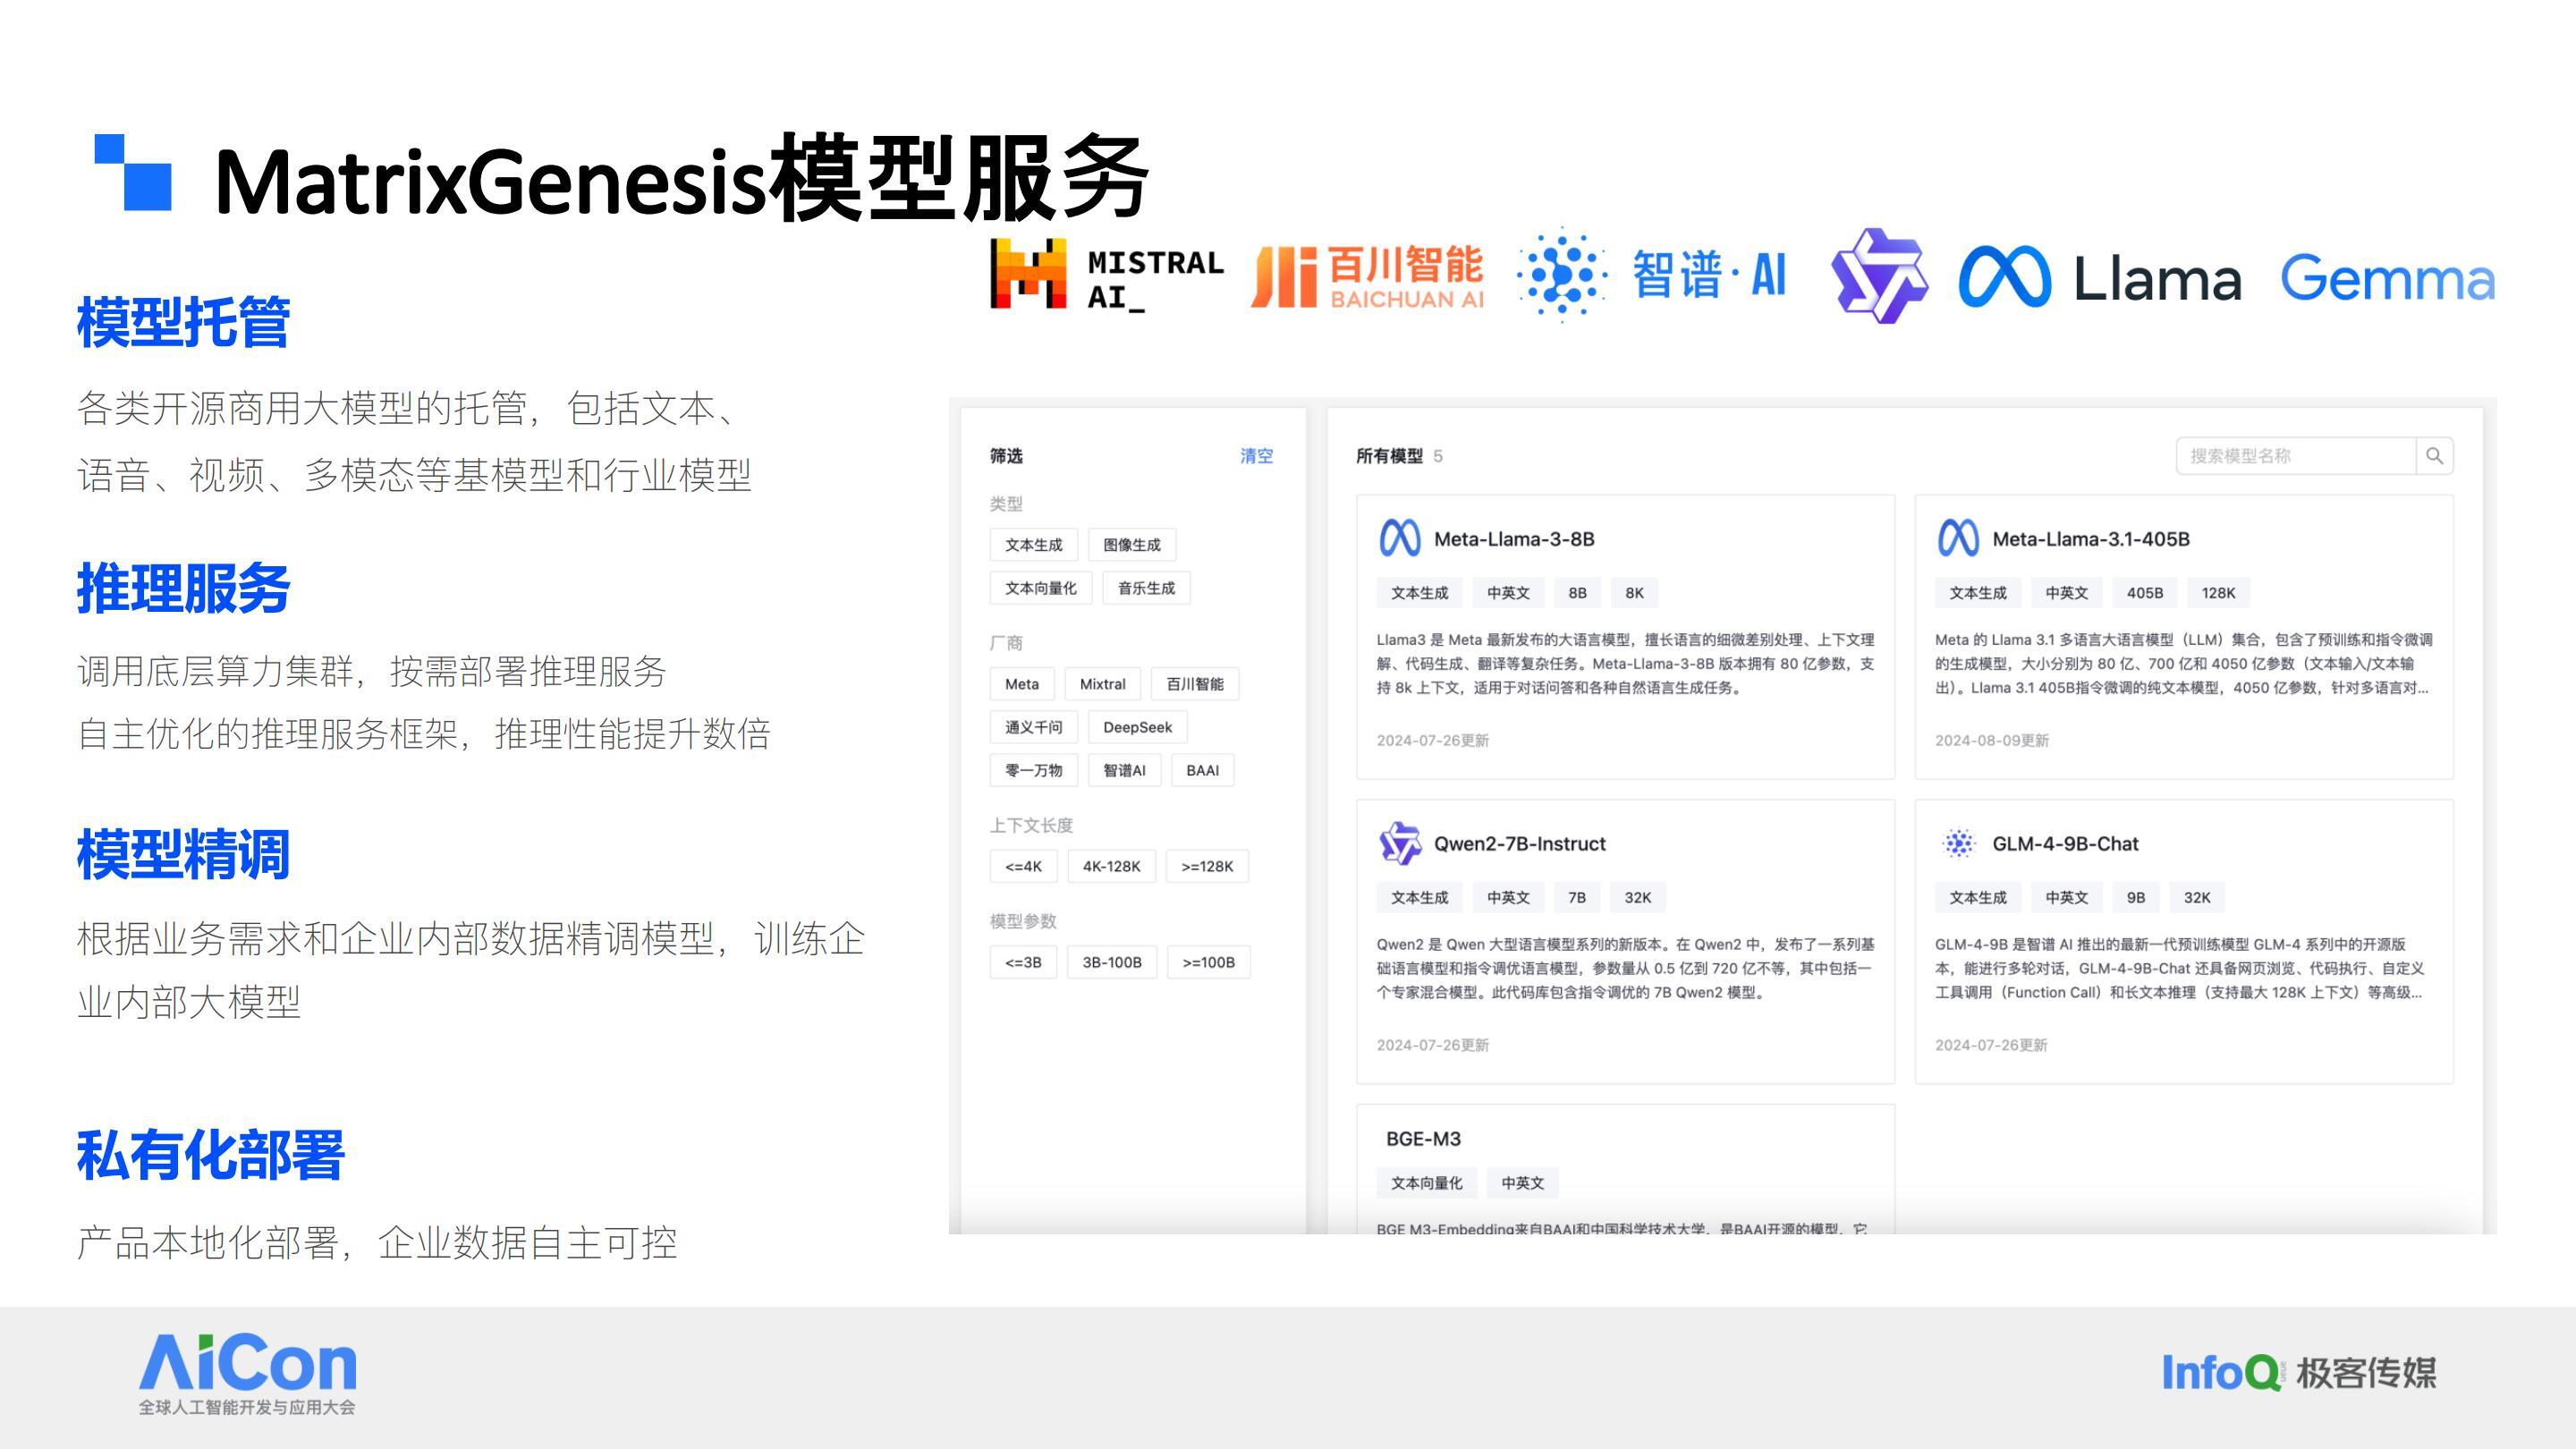Viewport: 2576px width, 1449px height.
Task: Click the 智谱·AI logo in banner
Action: pos(1650,274)
